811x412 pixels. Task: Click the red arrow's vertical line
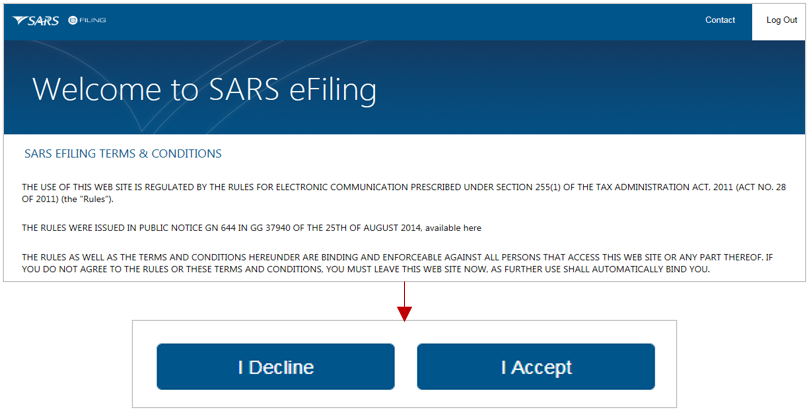(404, 295)
